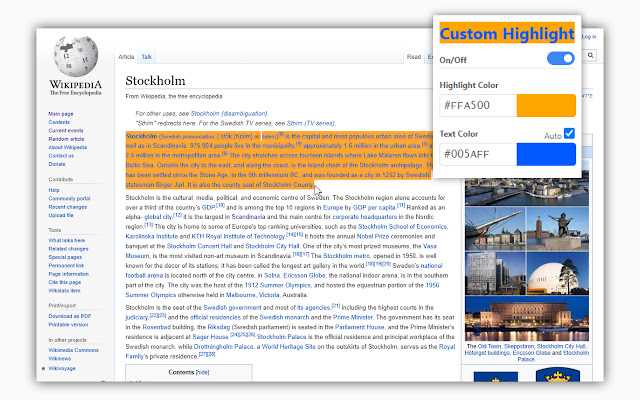
Task: Click the Stockholm metro link
Action: 347,256
